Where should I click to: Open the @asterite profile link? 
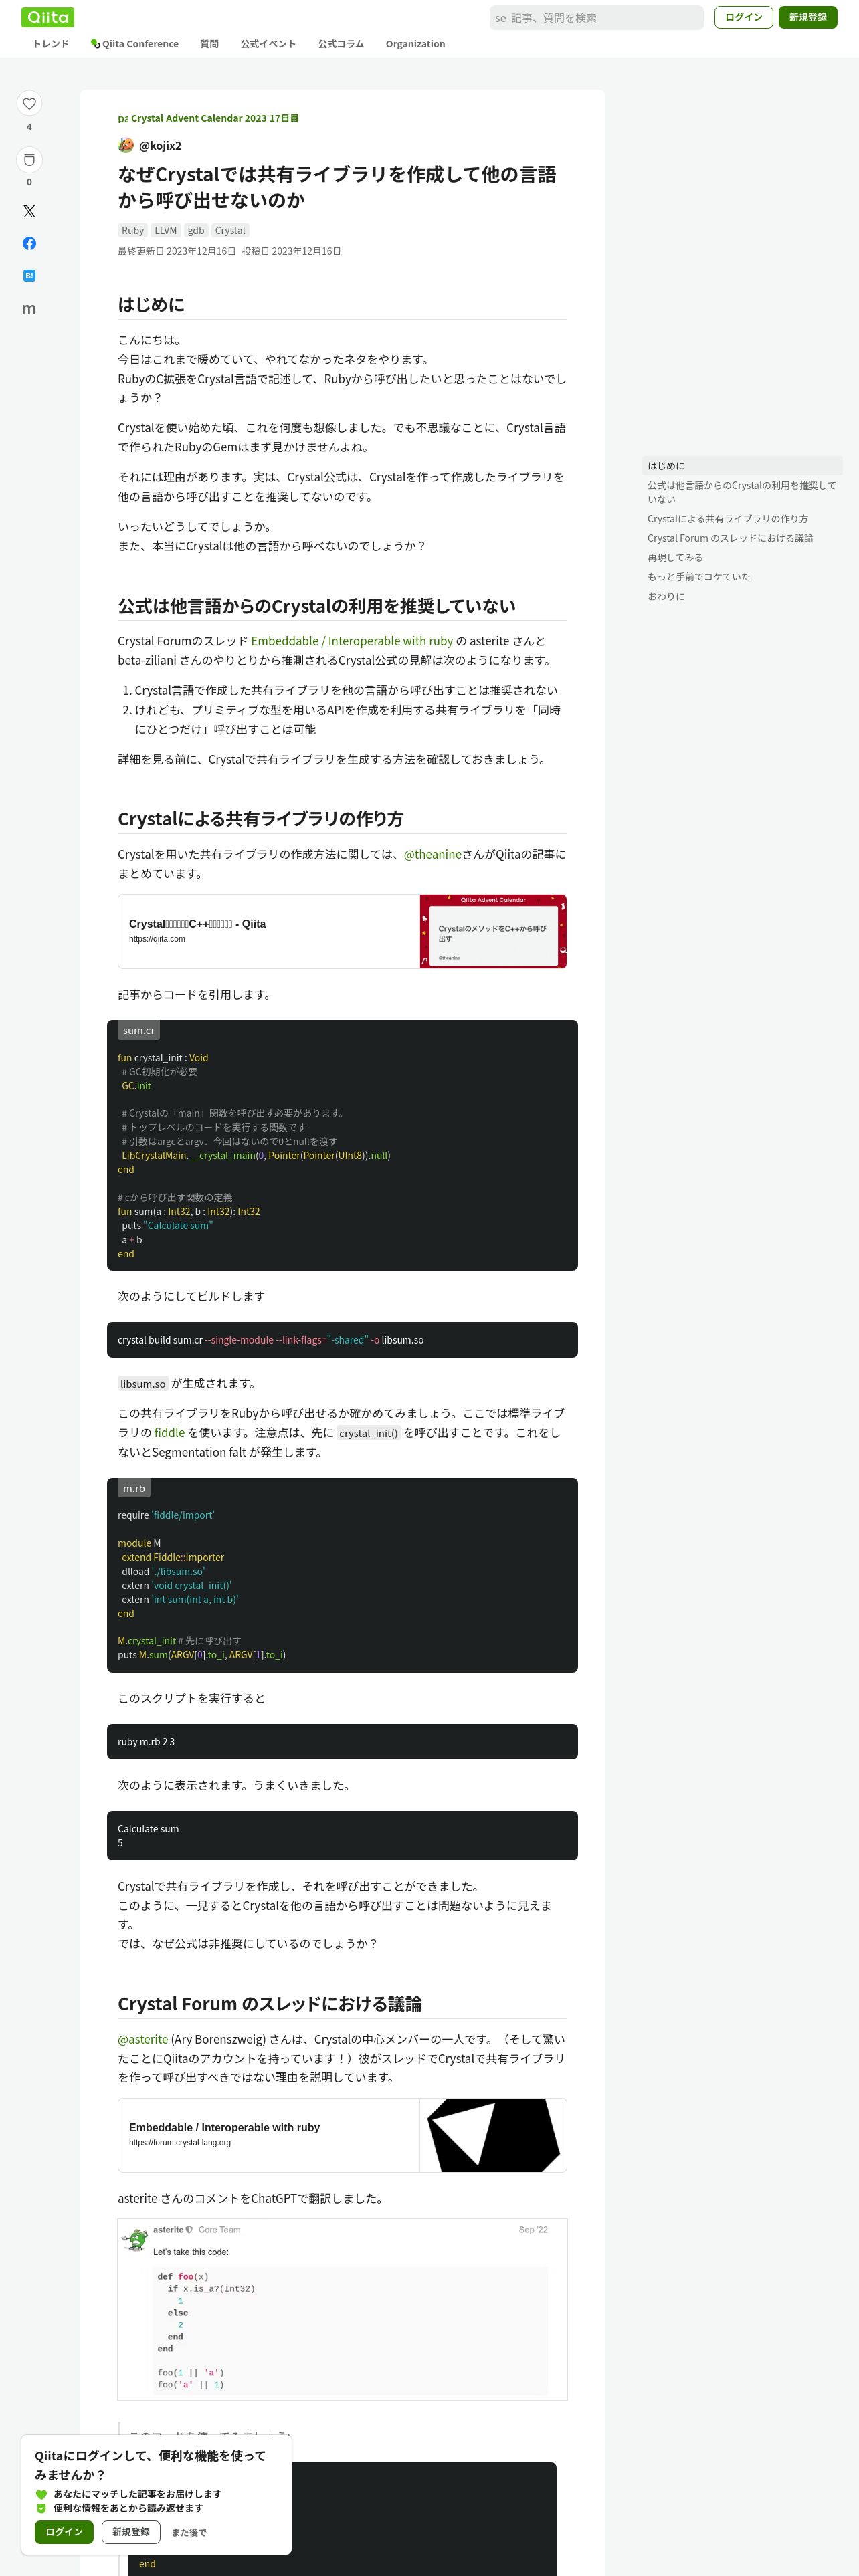coord(143,2039)
